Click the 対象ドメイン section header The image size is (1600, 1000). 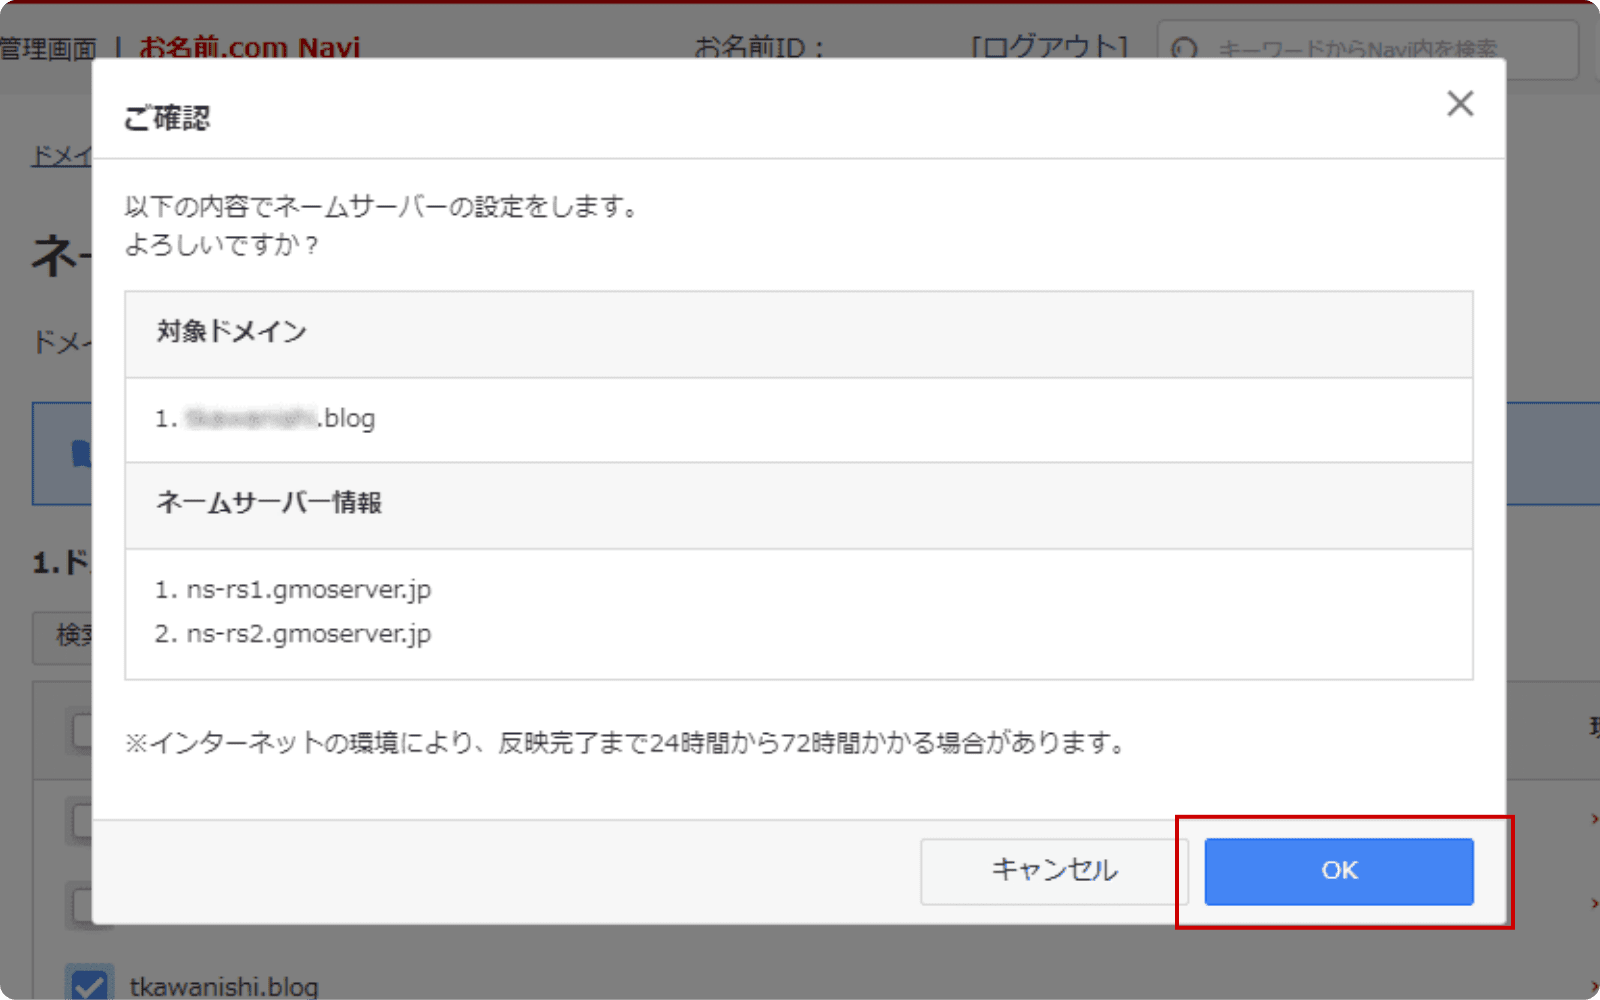798,334
